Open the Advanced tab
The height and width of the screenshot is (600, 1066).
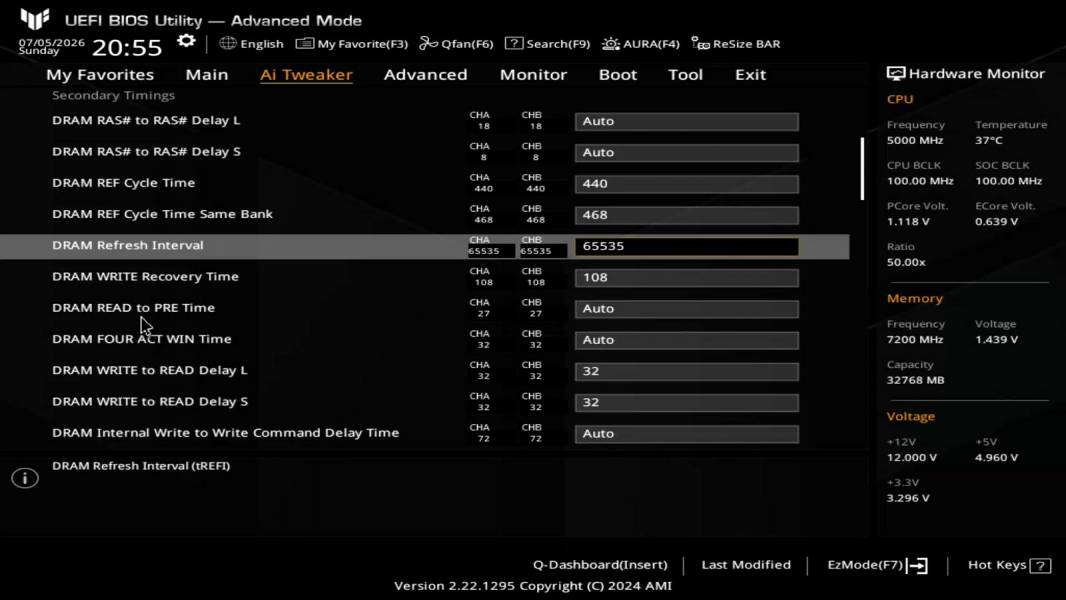426,75
